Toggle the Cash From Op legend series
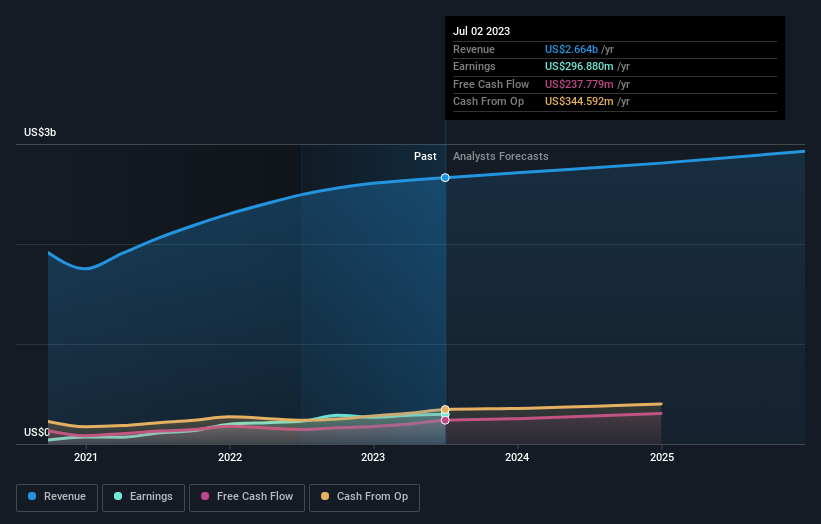The width and height of the screenshot is (821, 524). (364, 497)
